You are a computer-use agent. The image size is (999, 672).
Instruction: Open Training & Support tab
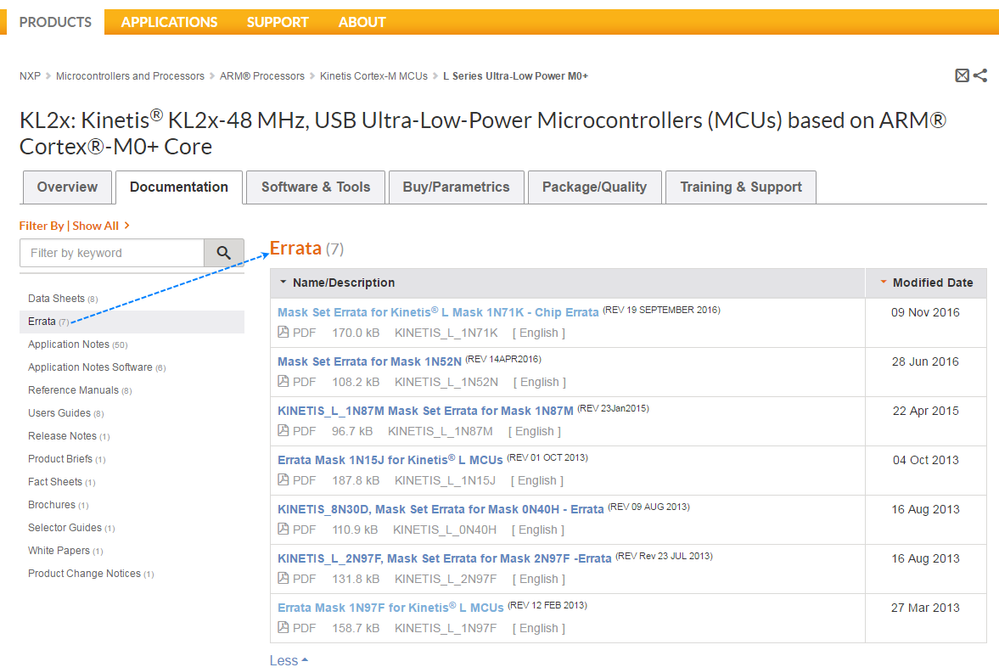(741, 187)
